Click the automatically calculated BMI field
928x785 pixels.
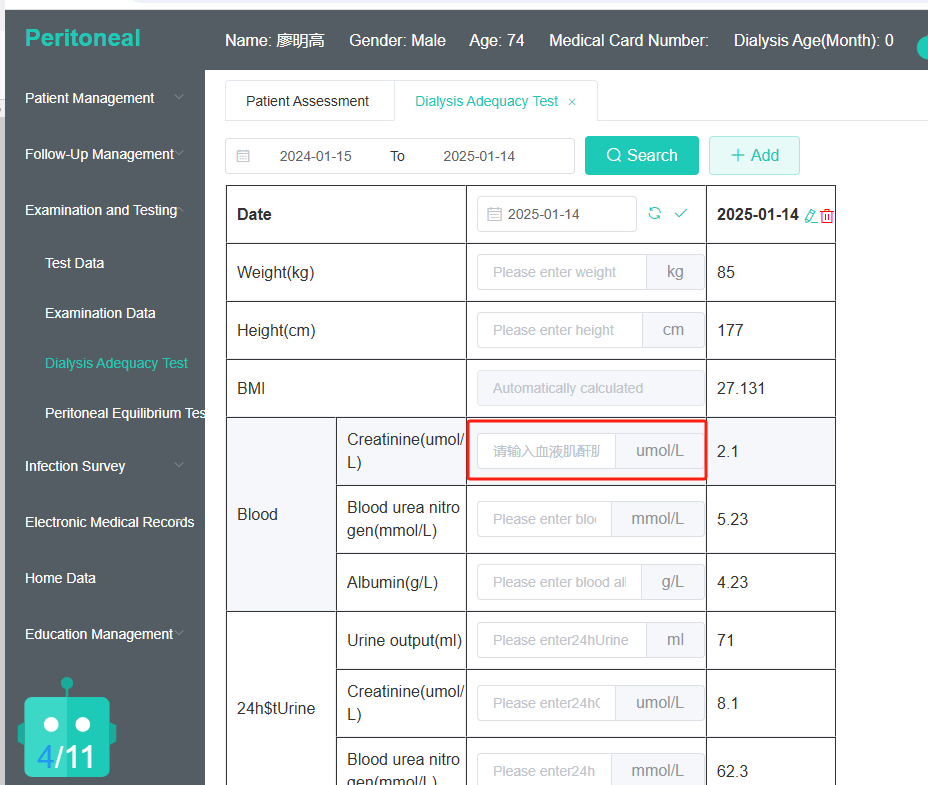(591, 388)
